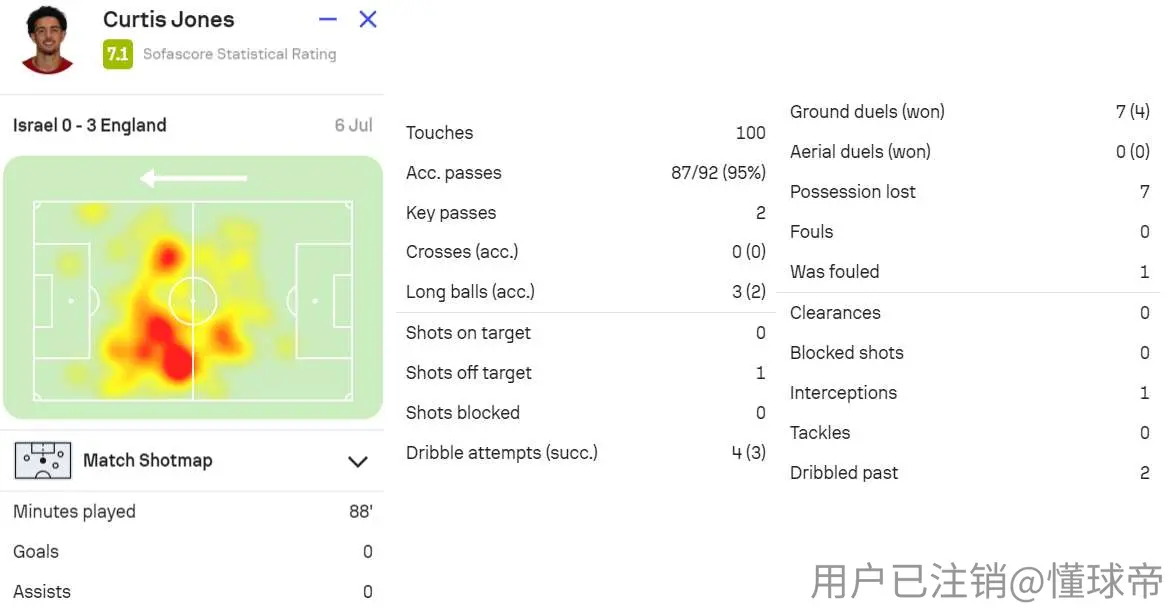Screen dimensions: 1175x613
Task: Click the Minutes played row
Action: coord(193,512)
